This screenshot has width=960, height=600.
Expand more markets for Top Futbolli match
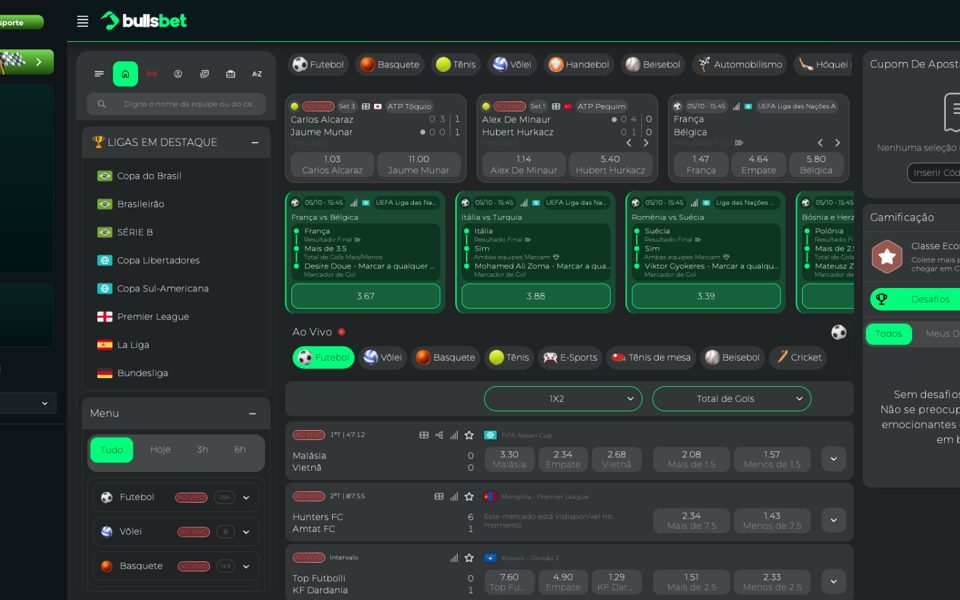[x=834, y=582]
